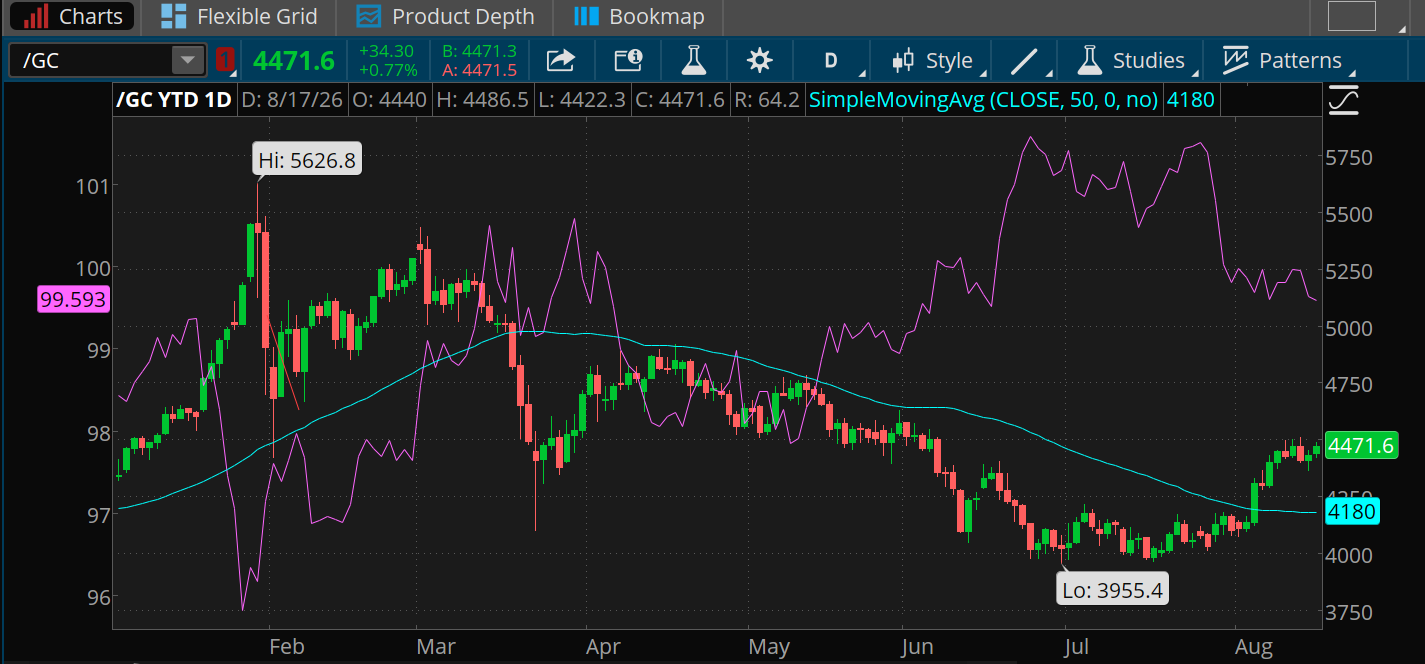Click the 101 level on left axis
This screenshot has width=1425, height=664.
click(x=92, y=185)
